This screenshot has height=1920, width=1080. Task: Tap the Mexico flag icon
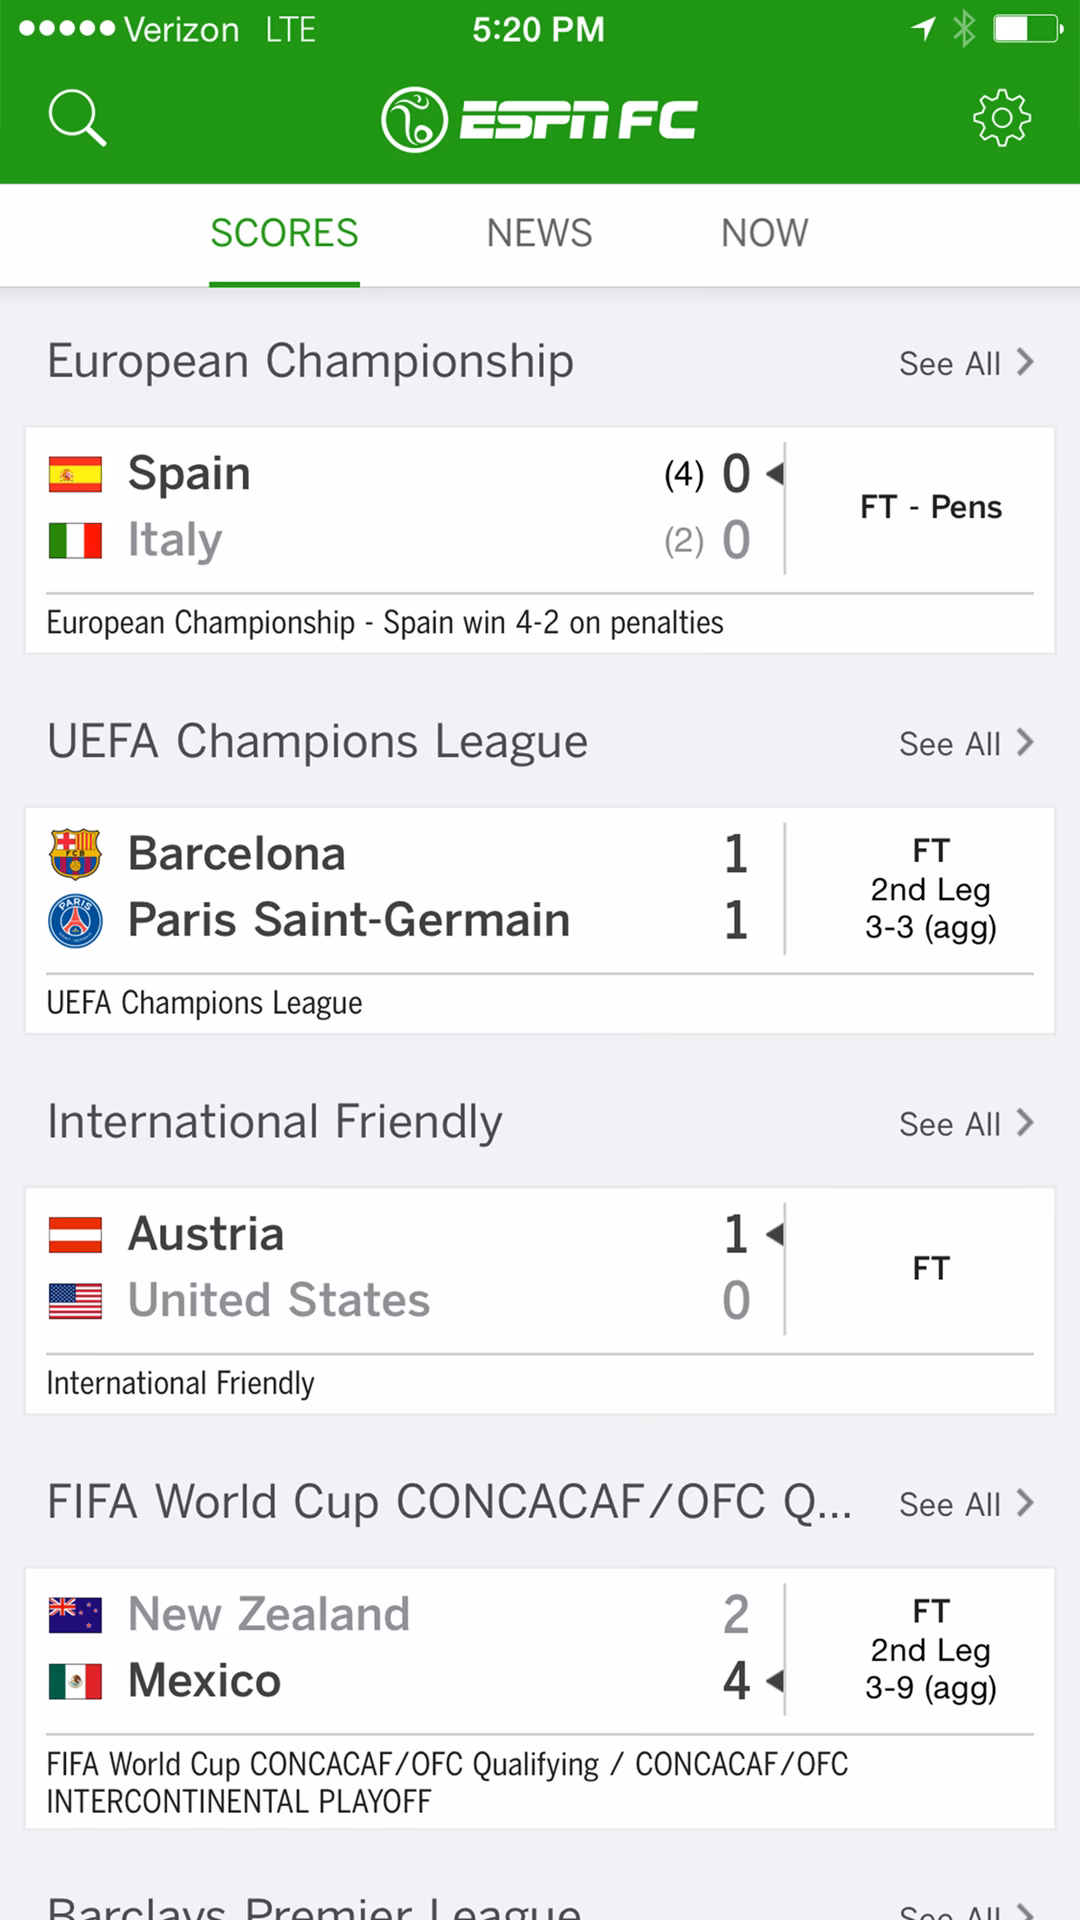75,1681
